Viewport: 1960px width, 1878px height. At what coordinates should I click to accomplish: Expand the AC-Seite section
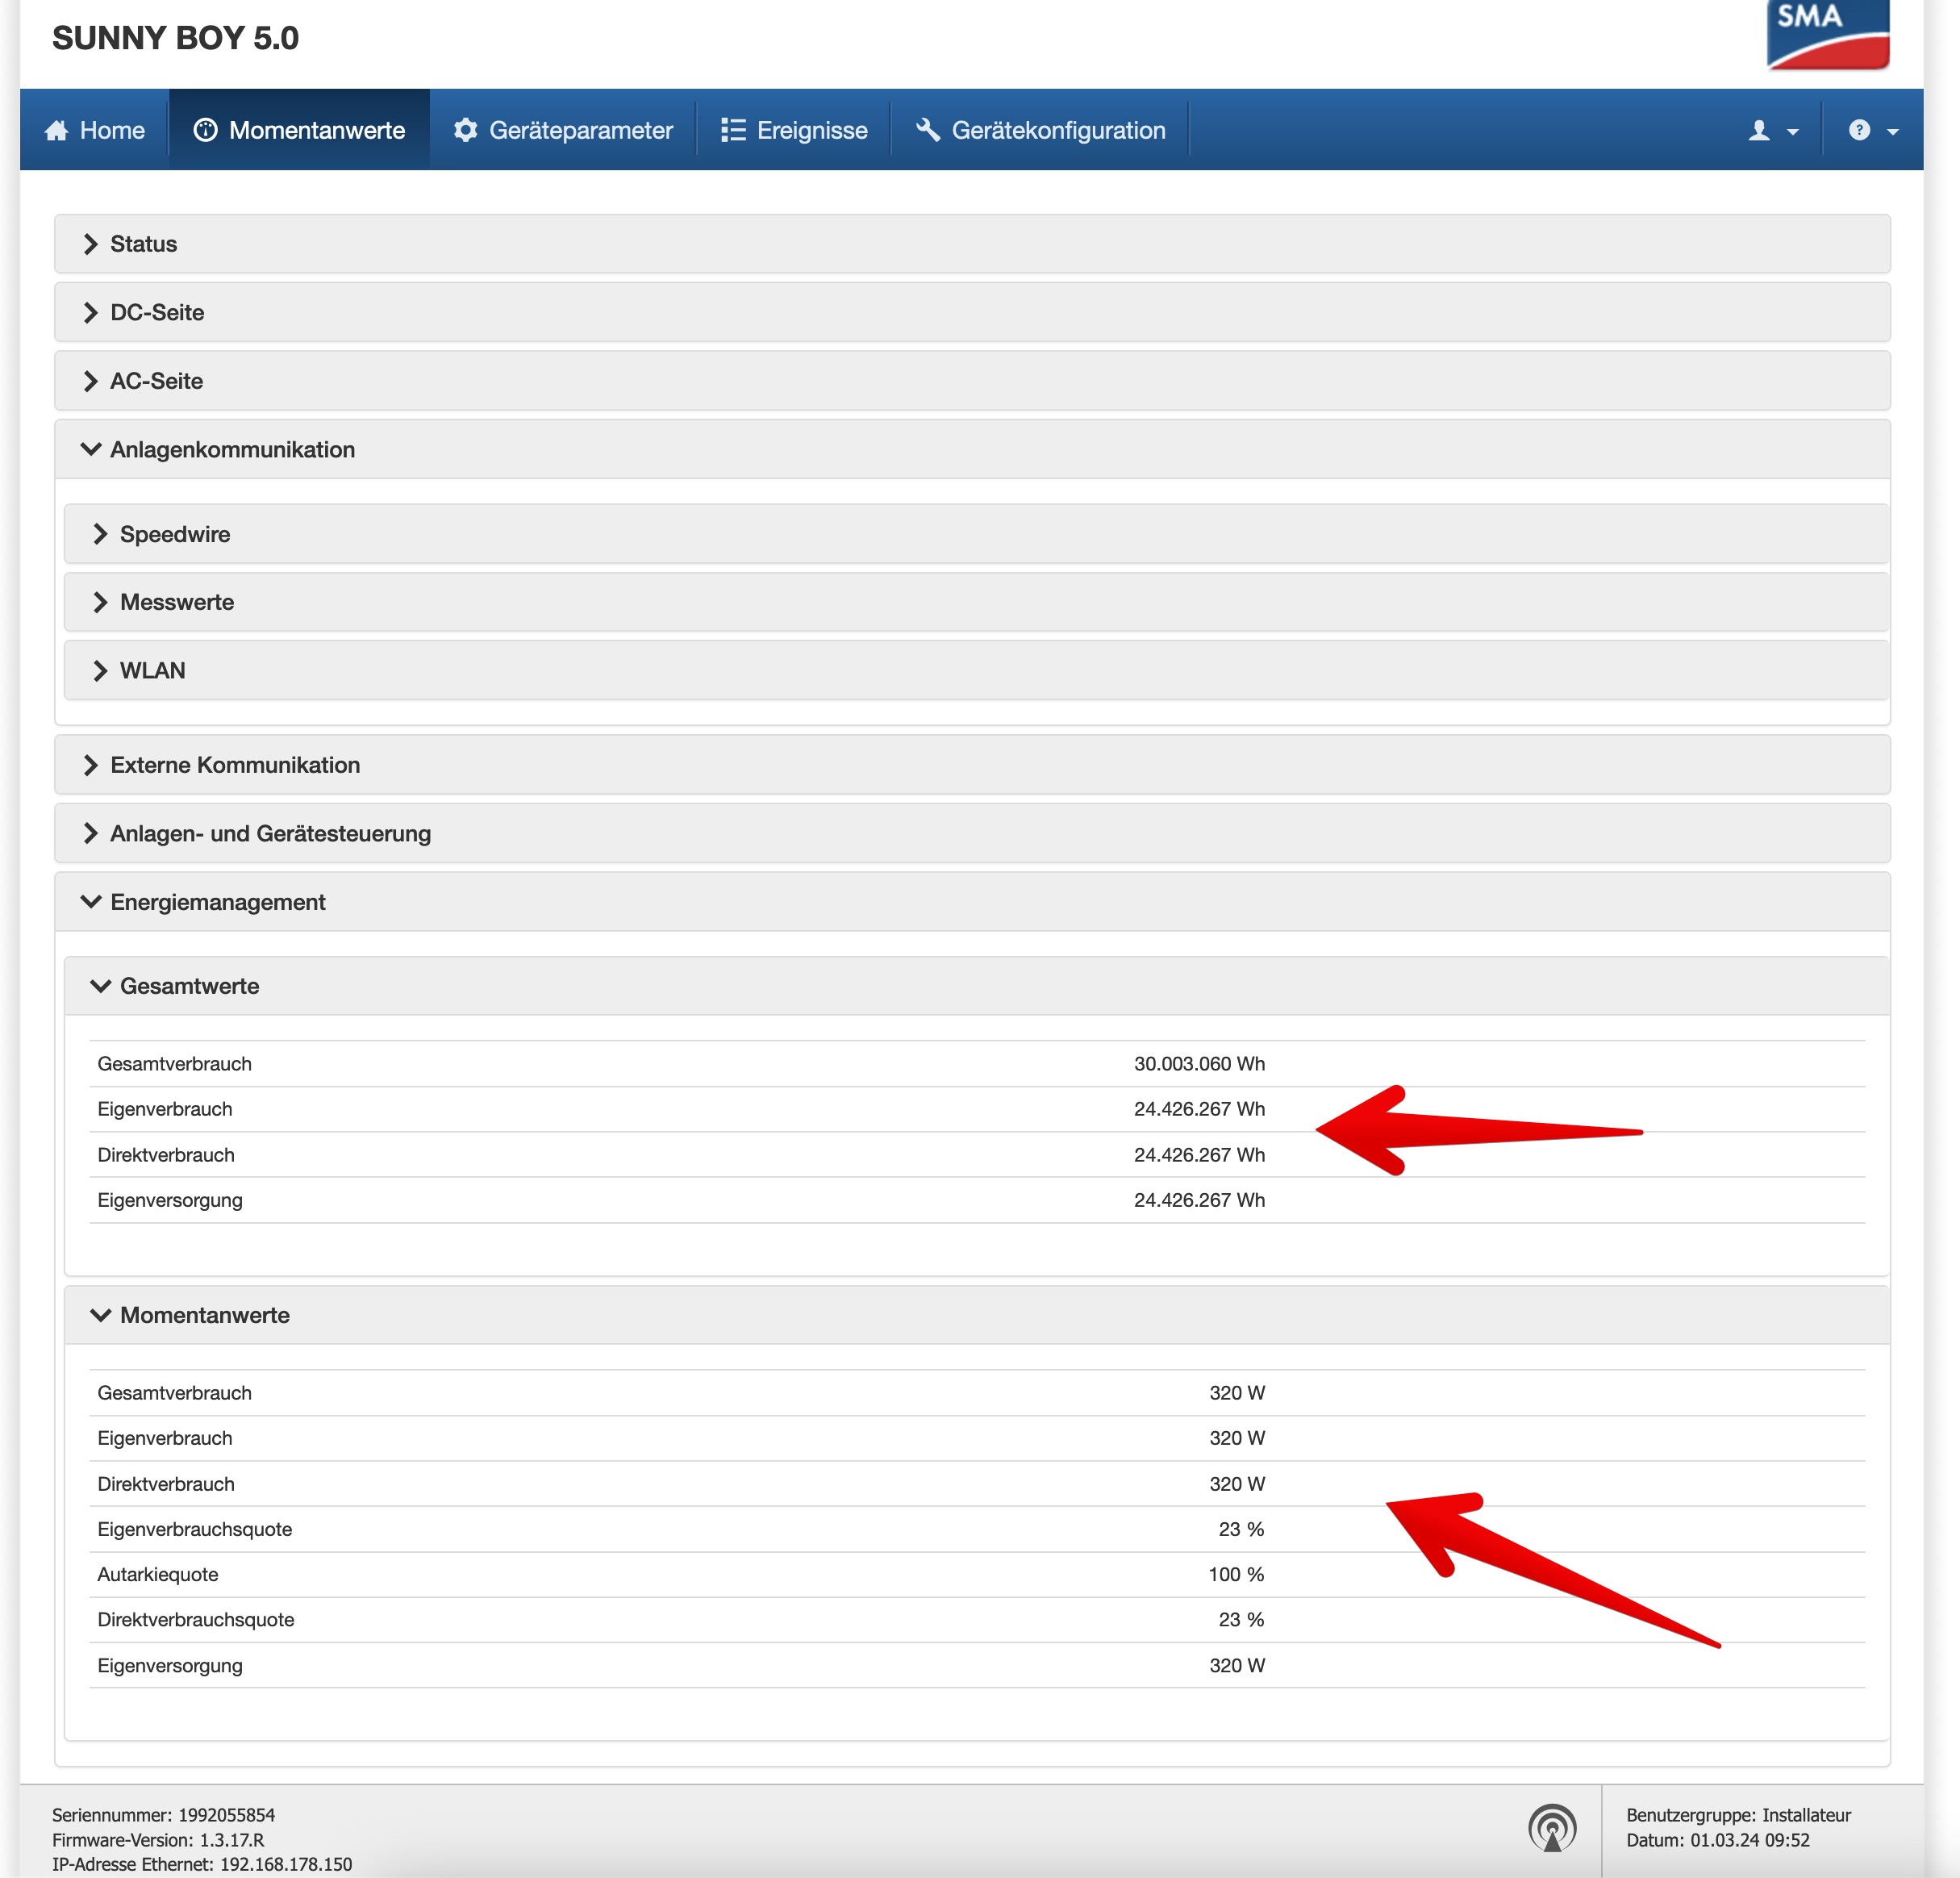pyautogui.click(x=972, y=381)
